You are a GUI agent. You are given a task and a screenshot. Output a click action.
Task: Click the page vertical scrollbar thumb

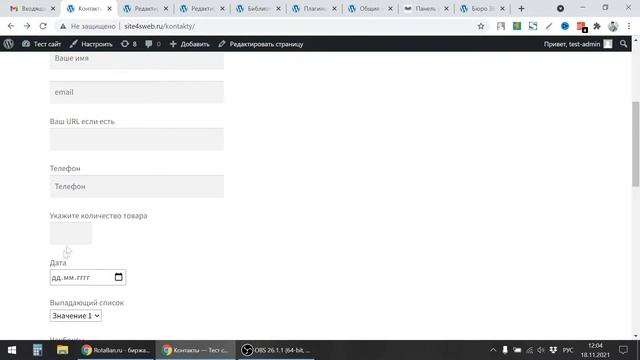click(636, 144)
